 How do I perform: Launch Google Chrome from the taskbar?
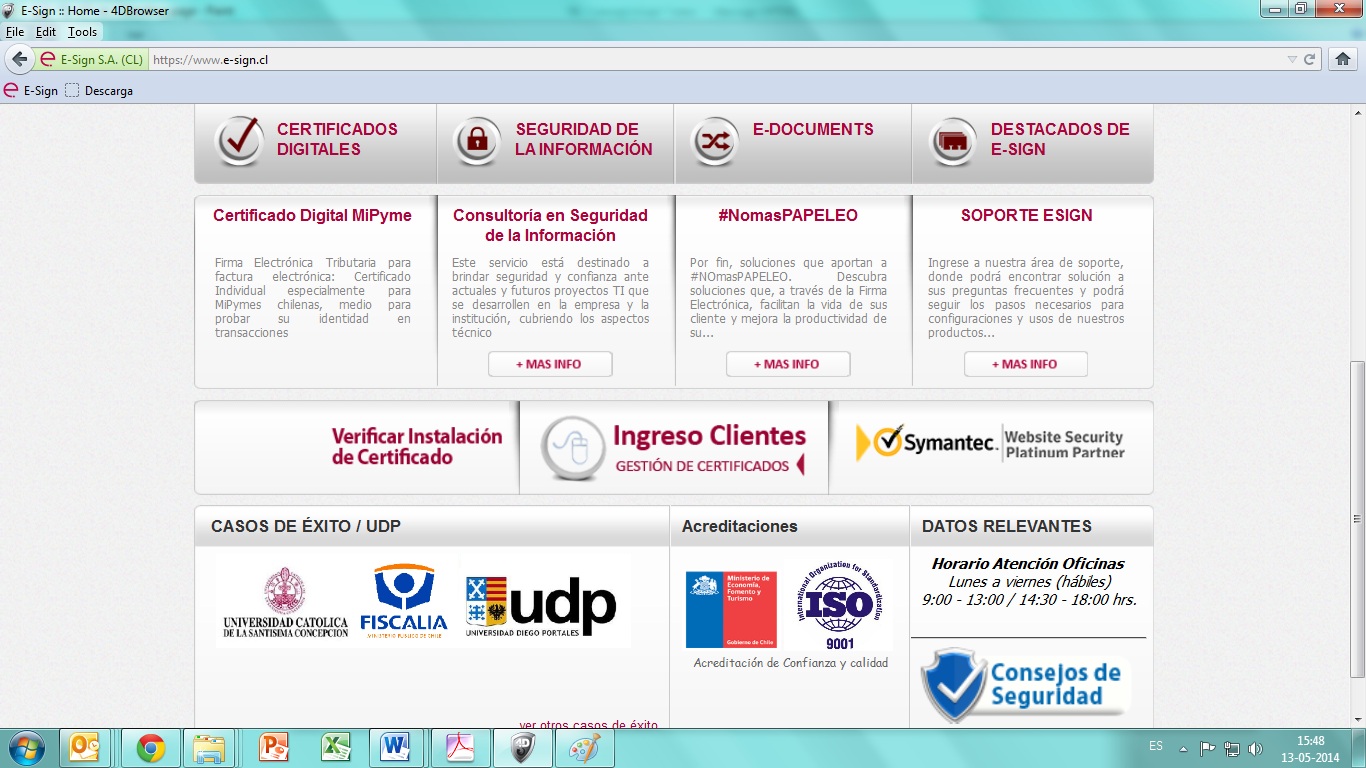click(x=151, y=747)
